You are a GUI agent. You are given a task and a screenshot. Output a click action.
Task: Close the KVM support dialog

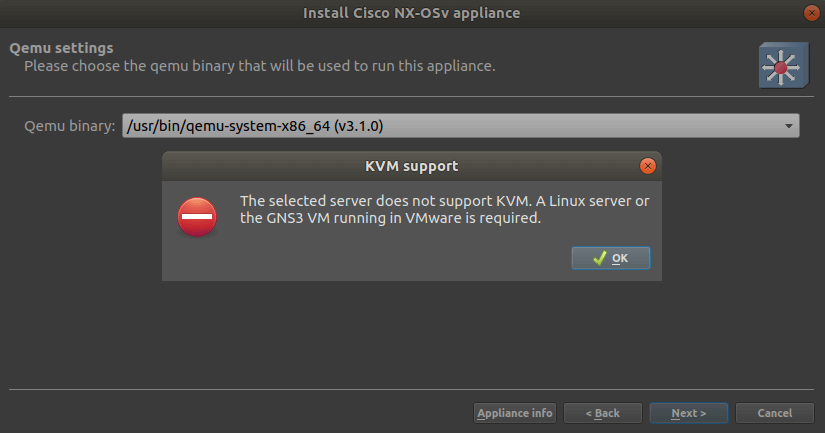point(647,165)
